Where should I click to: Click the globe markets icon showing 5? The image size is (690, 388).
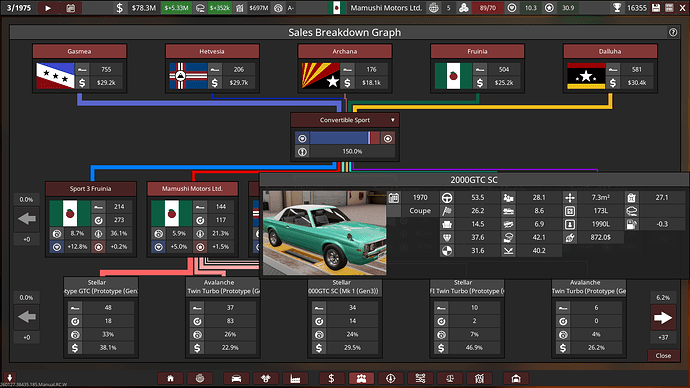pyautogui.click(x=434, y=8)
